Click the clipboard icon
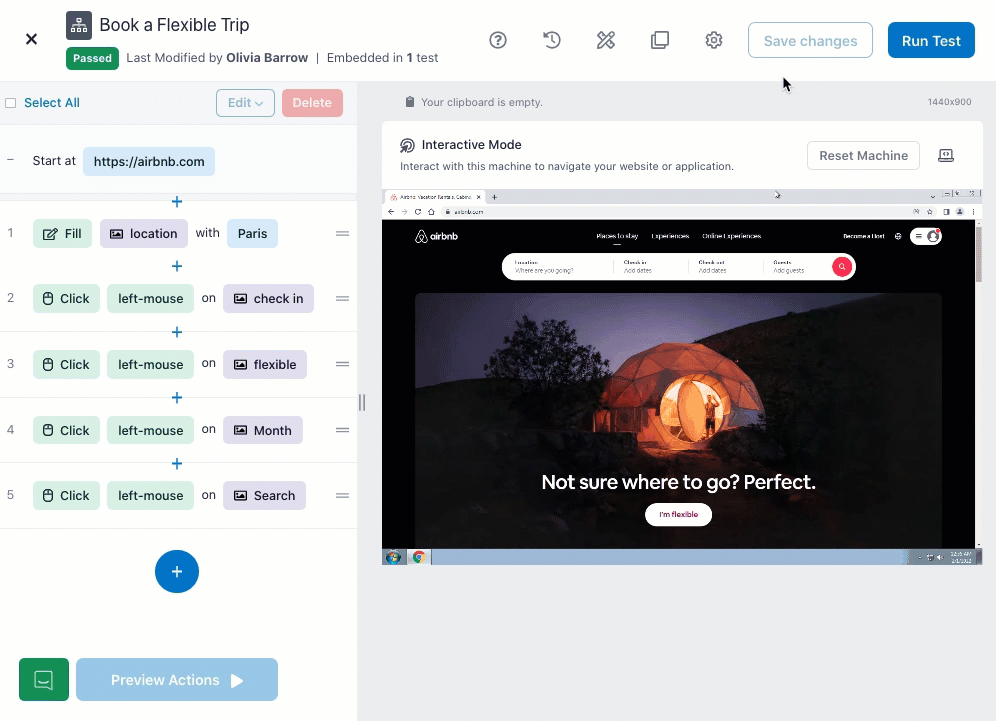Image resolution: width=996 pixels, height=721 pixels. 410,102
